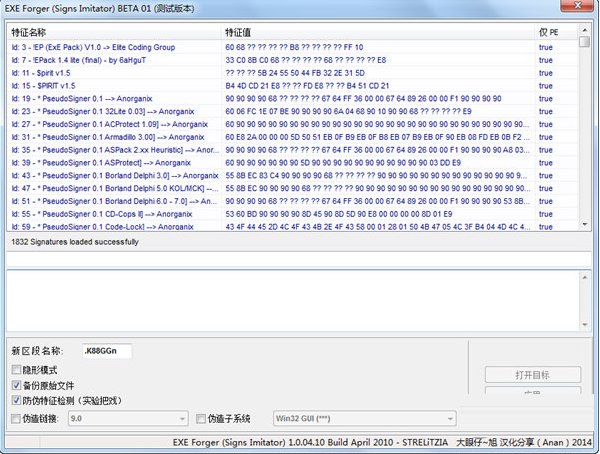Viewport: 600px width, 454px height.
Task: Sort by the 特征值 column header
Action: click(378, 33)
